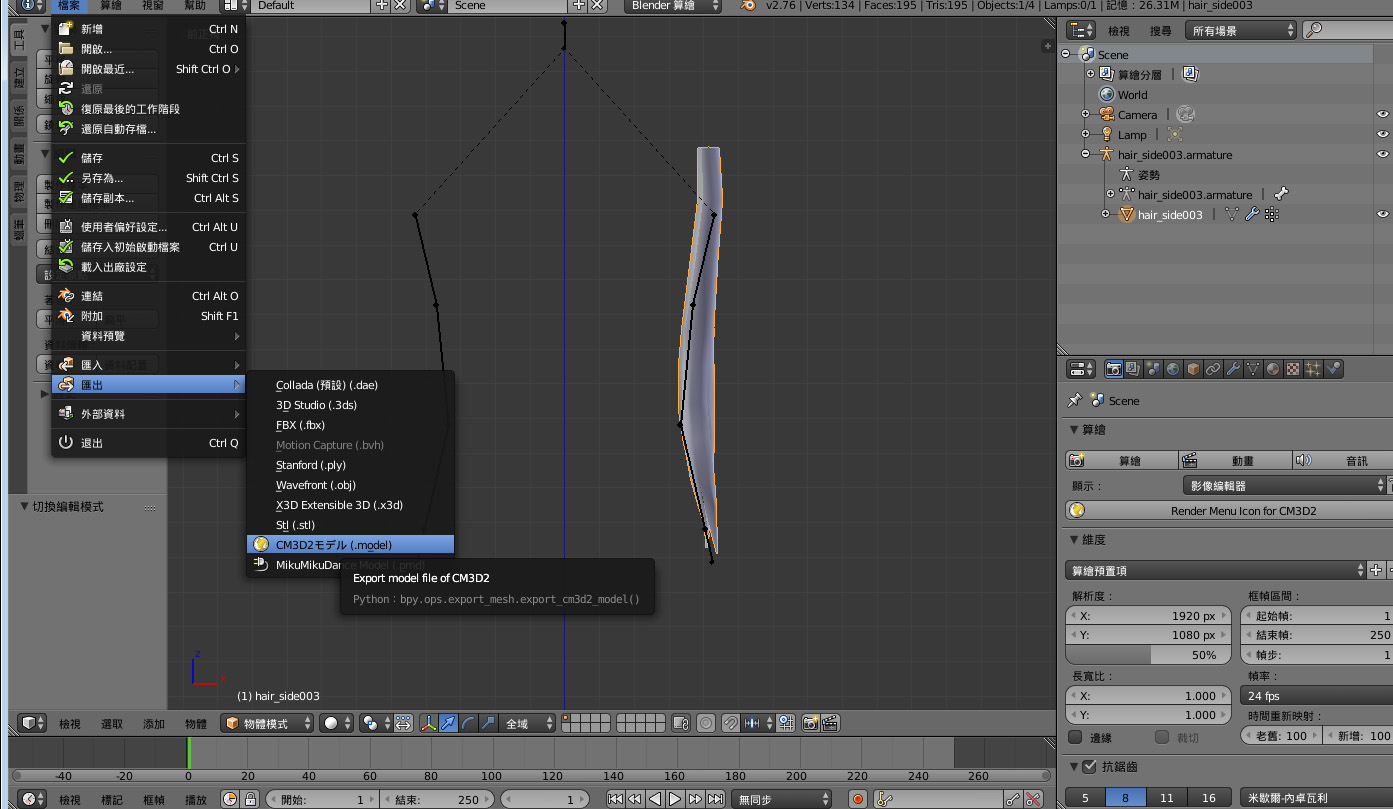Open the 24 fps frame rate dropdown

point(1317,695)
